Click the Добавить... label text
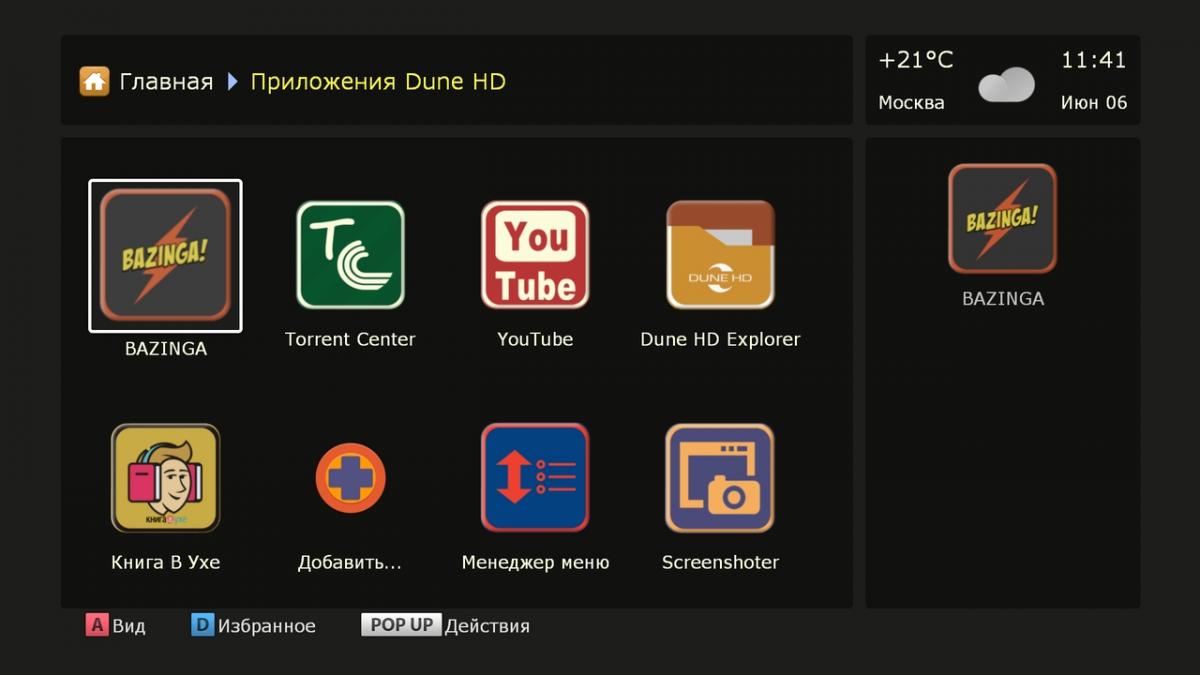This screenshot has width=1200, height=675. tap(350, 562)
